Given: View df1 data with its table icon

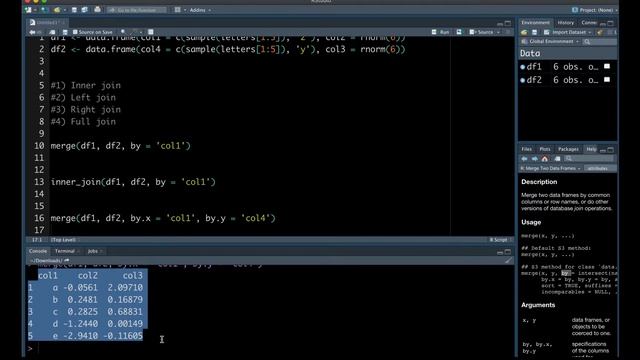Looking at the screenshot, I should point(607,67).
